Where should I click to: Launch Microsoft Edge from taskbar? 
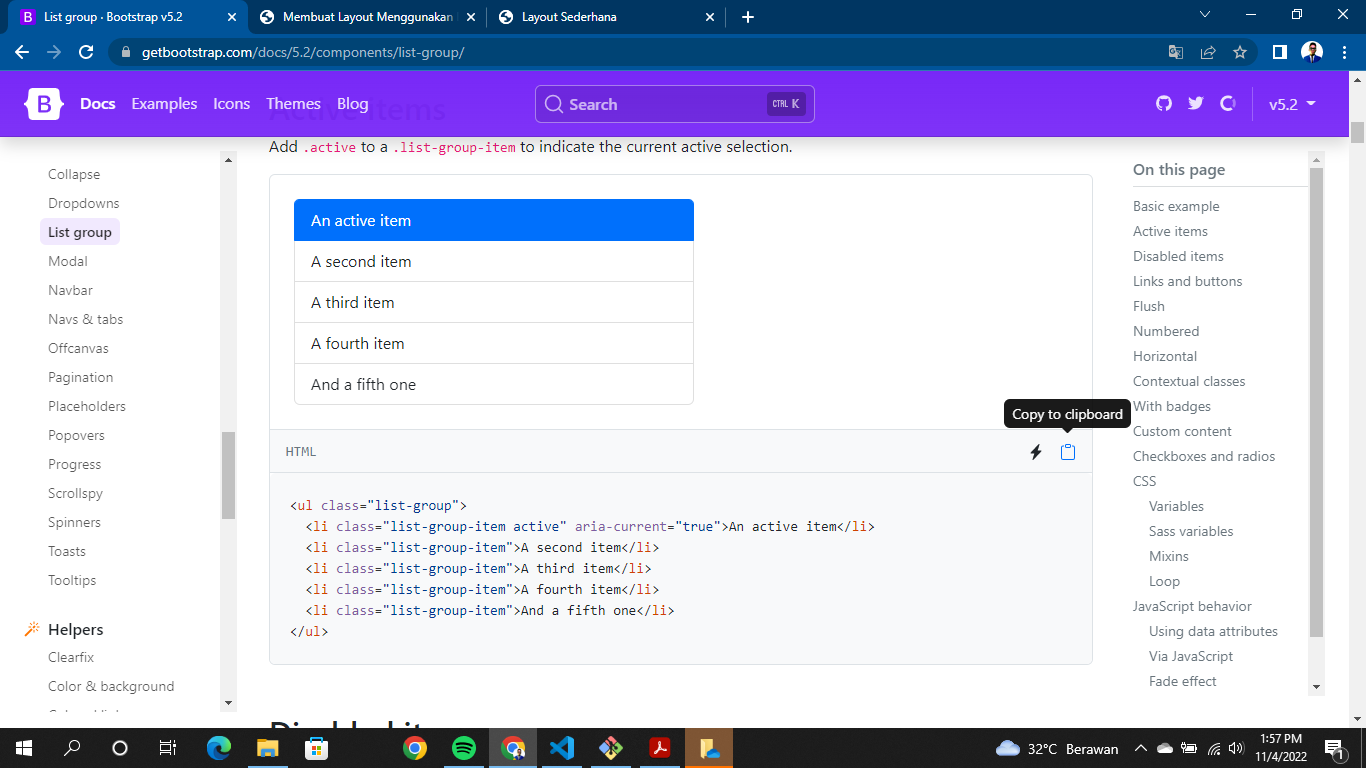pyautogui.click(x=219, y=748)
